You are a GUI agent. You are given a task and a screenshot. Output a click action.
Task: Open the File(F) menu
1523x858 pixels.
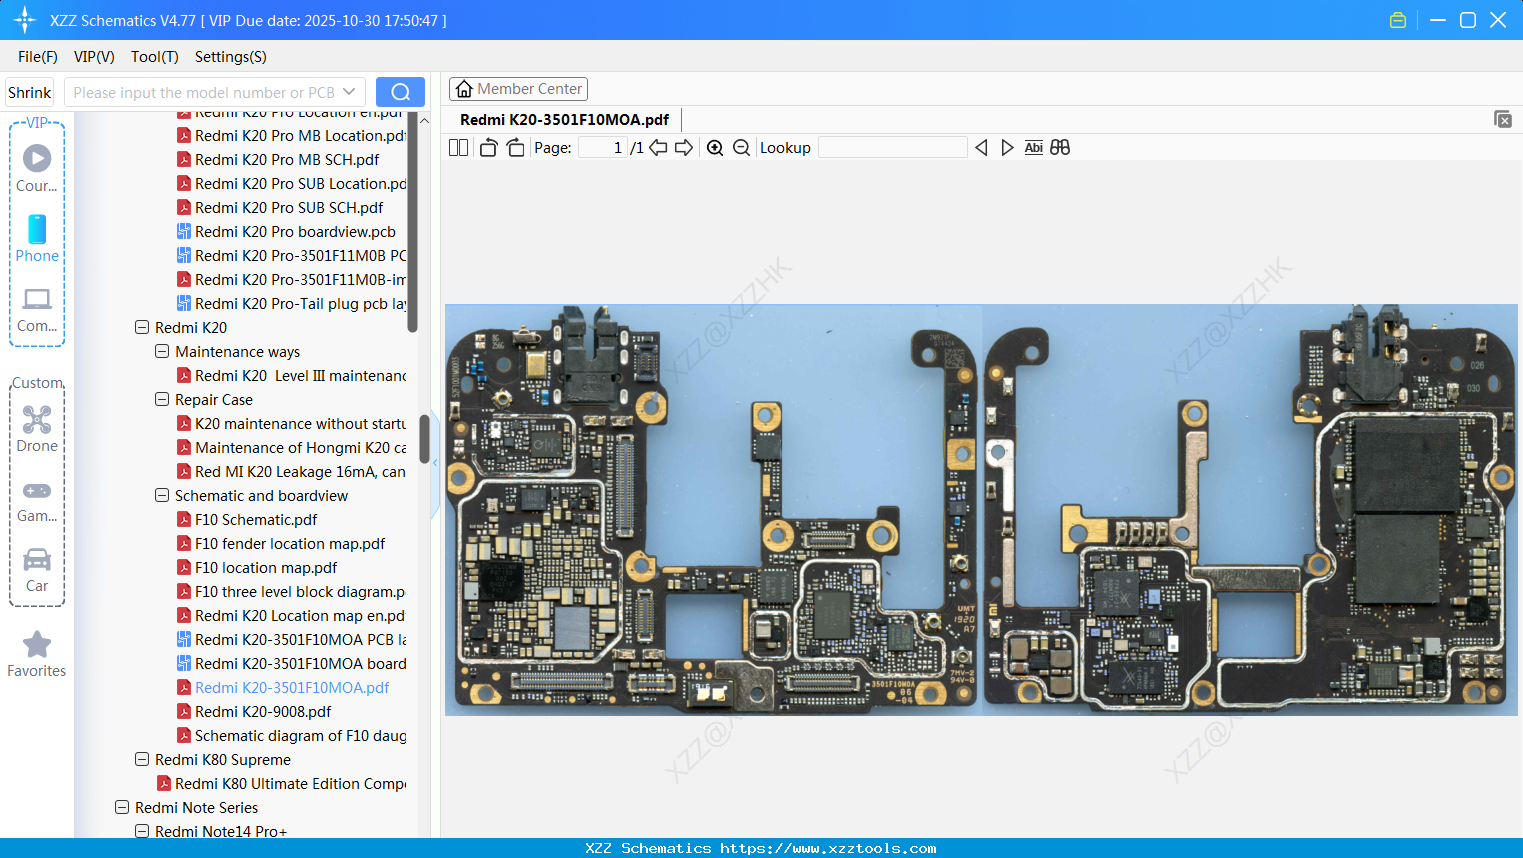[x=38, y=57]
